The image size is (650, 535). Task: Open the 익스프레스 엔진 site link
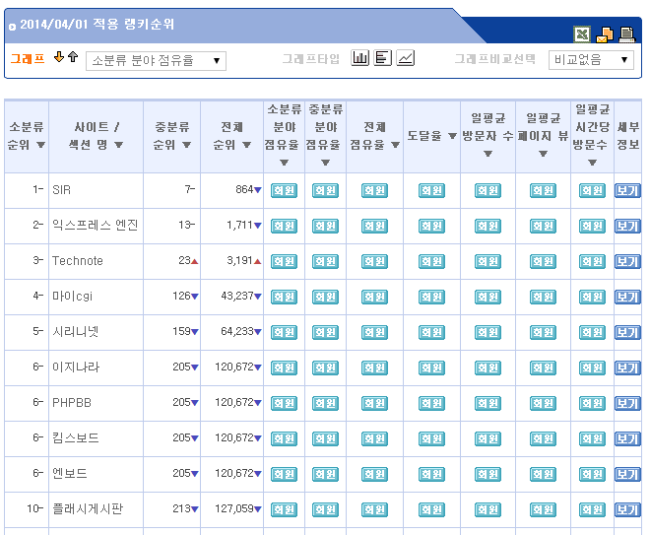(x=95, y=226)
